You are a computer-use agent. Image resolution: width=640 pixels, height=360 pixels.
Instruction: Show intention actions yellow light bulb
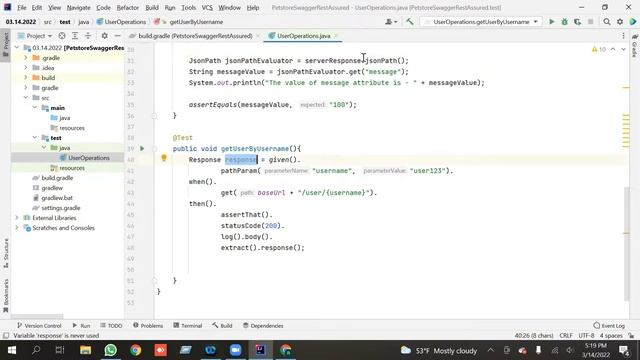coord(164,158)
